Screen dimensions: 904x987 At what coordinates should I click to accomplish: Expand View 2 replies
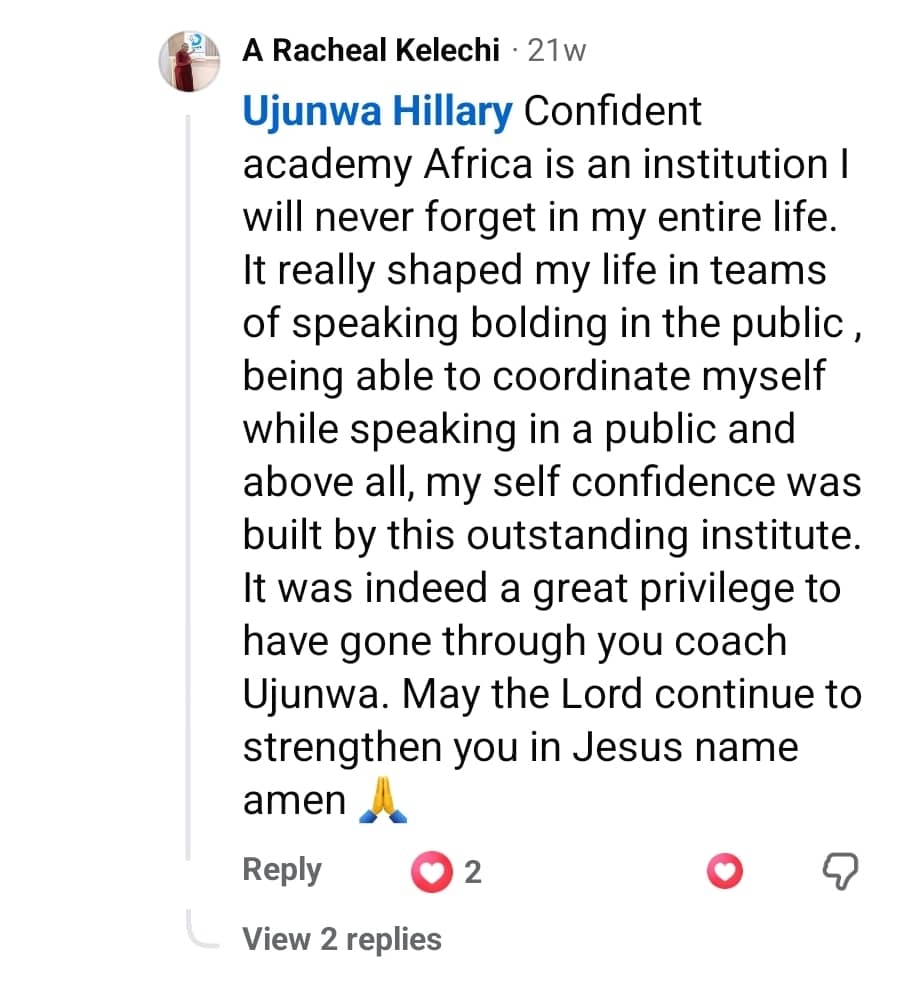point(341,939)
